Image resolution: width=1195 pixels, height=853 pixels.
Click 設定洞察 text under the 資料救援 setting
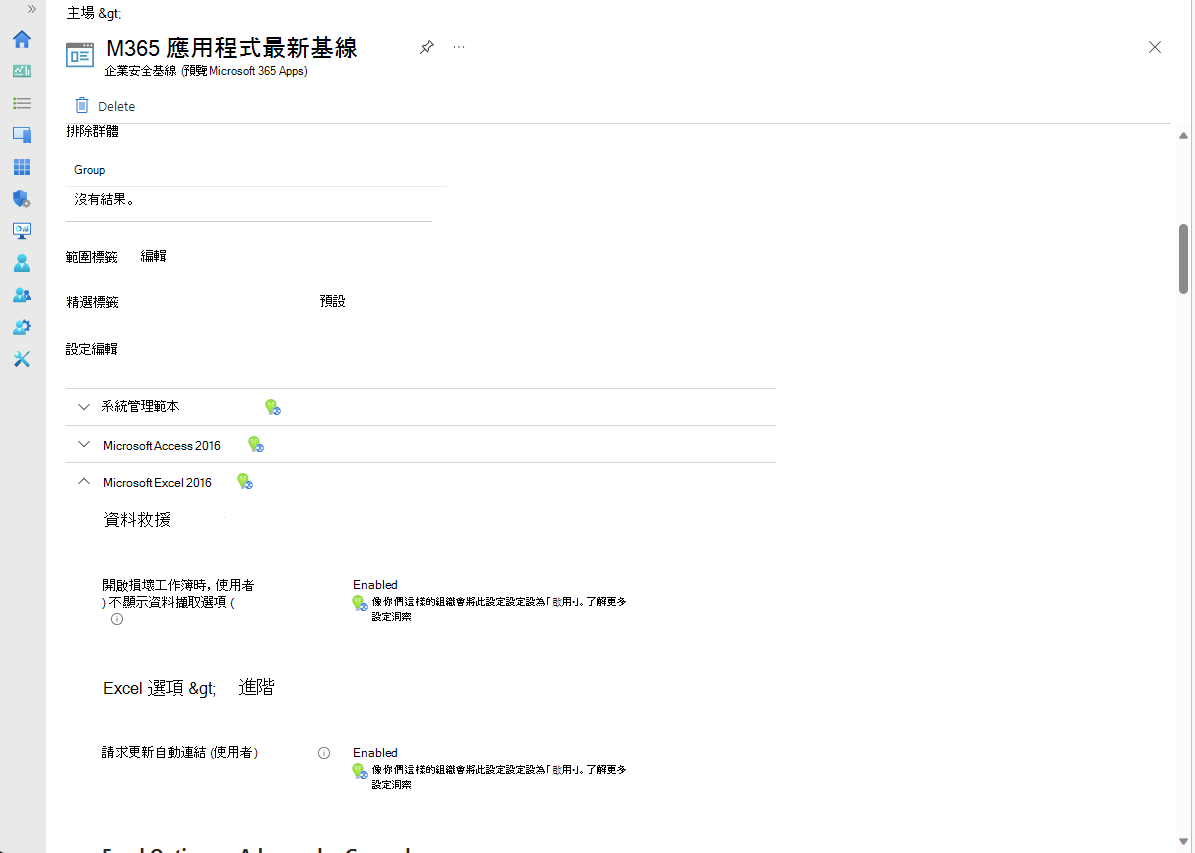pos(392,617)
